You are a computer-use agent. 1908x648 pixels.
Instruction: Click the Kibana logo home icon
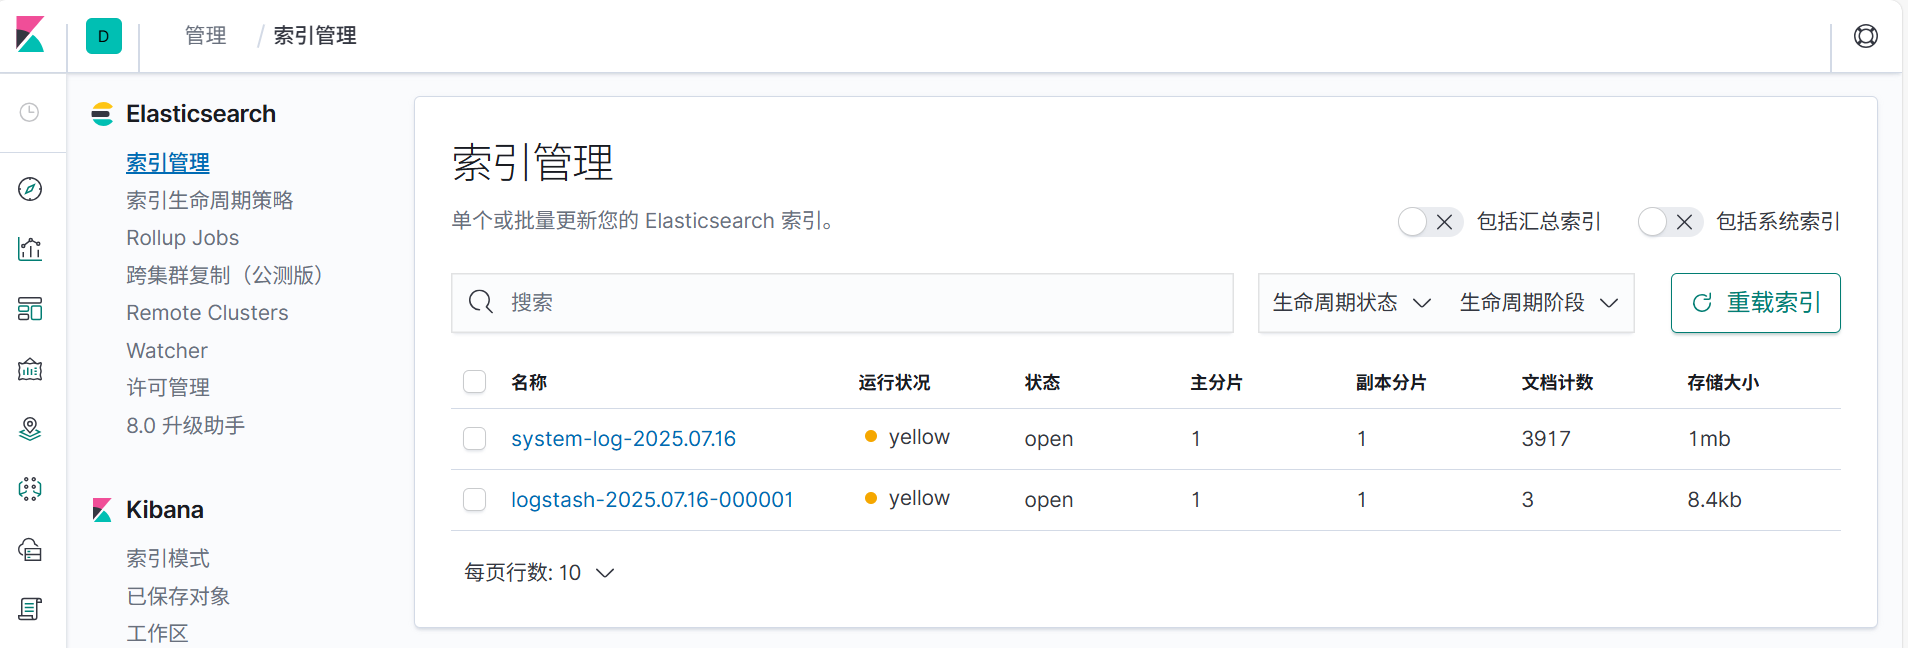[31, 35]
